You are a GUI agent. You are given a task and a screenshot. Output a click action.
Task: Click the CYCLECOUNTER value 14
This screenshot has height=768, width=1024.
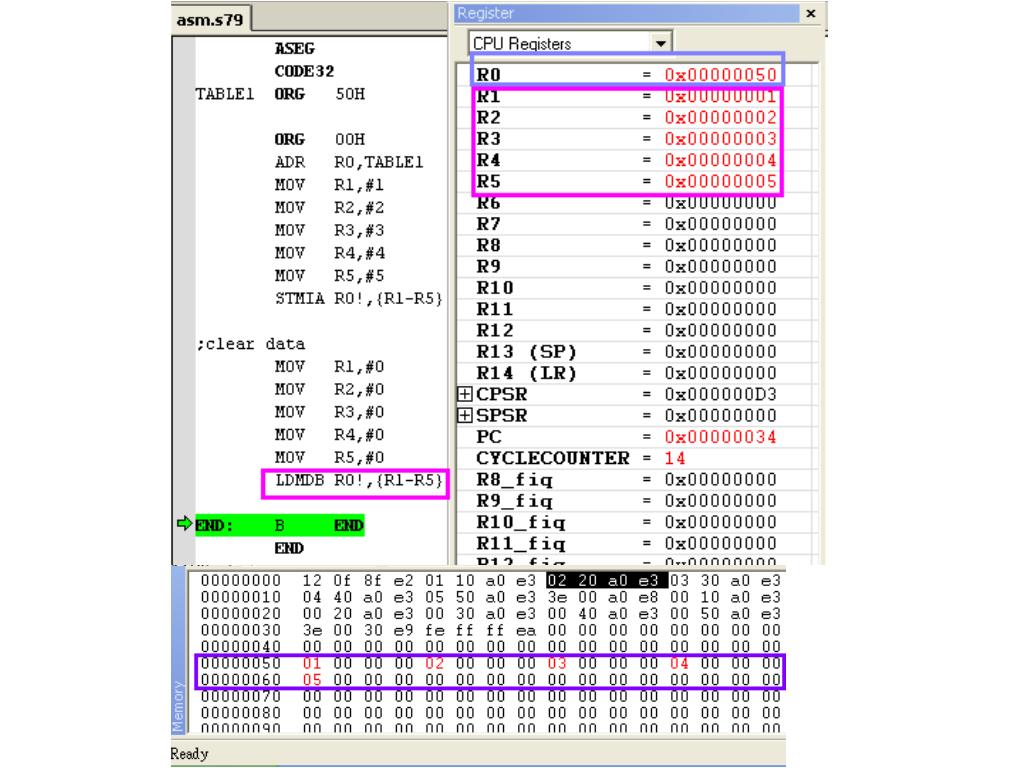[677, 456]
